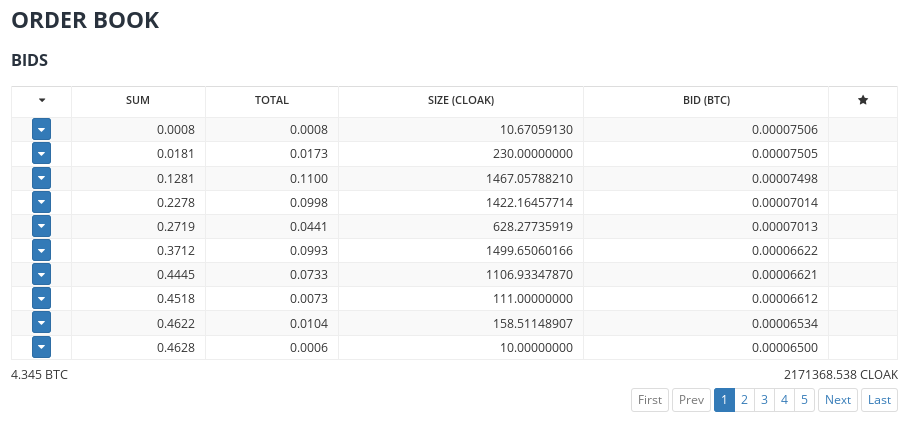This screenshot has width=924, height=432.
Task: Click the star icon column header
Action: click(x=863, y=100)
